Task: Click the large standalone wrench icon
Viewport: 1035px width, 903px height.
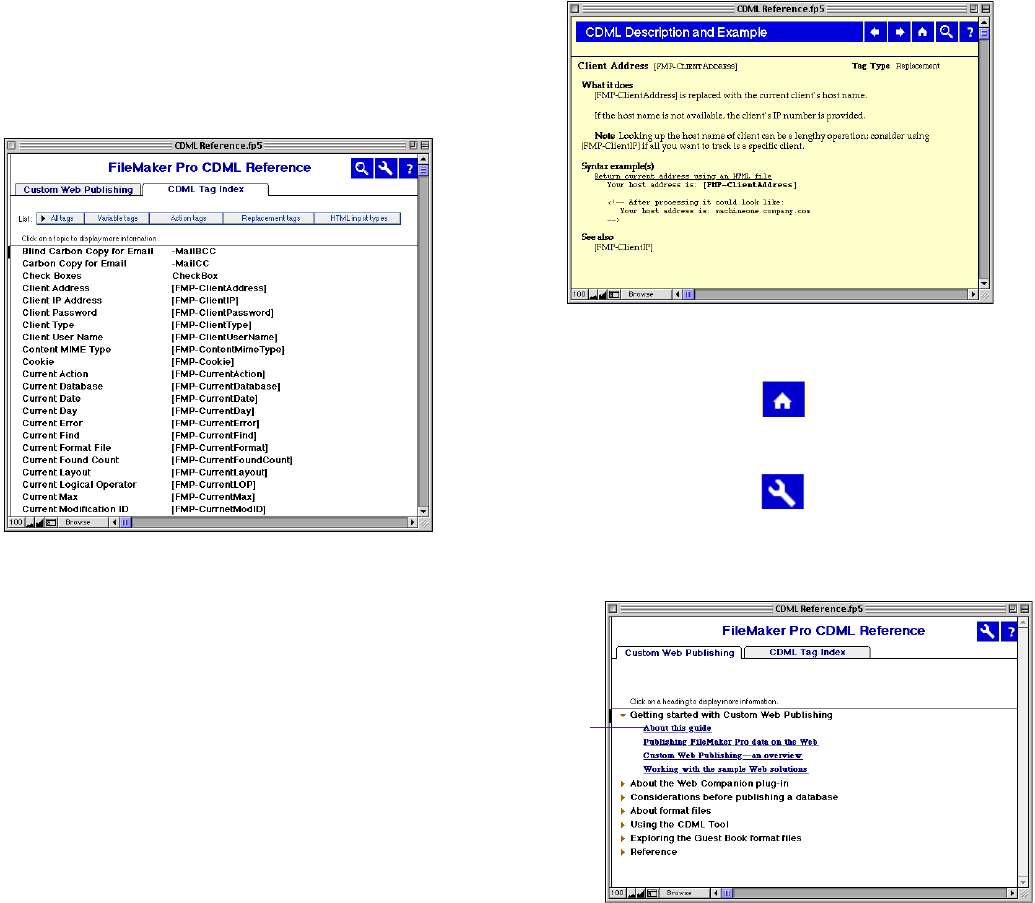Action: click(x=782, y=492)
